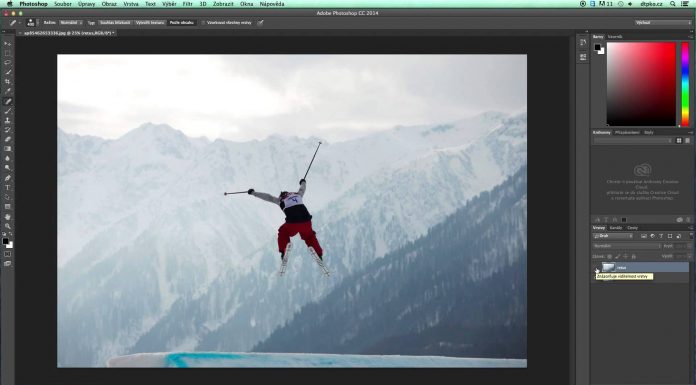
Task: Open the Soubor menu
Action: (x=63, y=4)
